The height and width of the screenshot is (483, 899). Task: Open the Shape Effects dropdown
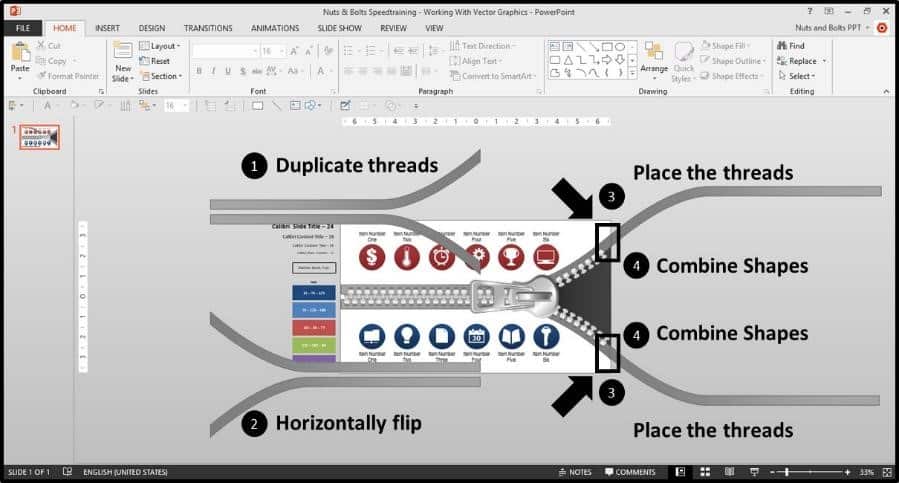(x=732, y=76)
